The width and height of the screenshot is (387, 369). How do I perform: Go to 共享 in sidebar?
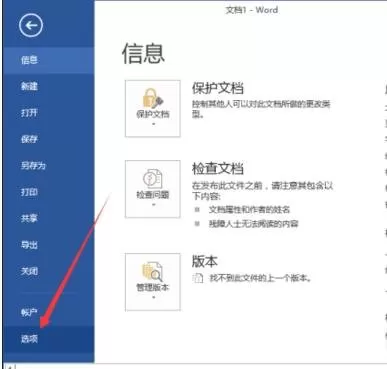(x=49, y=219)
